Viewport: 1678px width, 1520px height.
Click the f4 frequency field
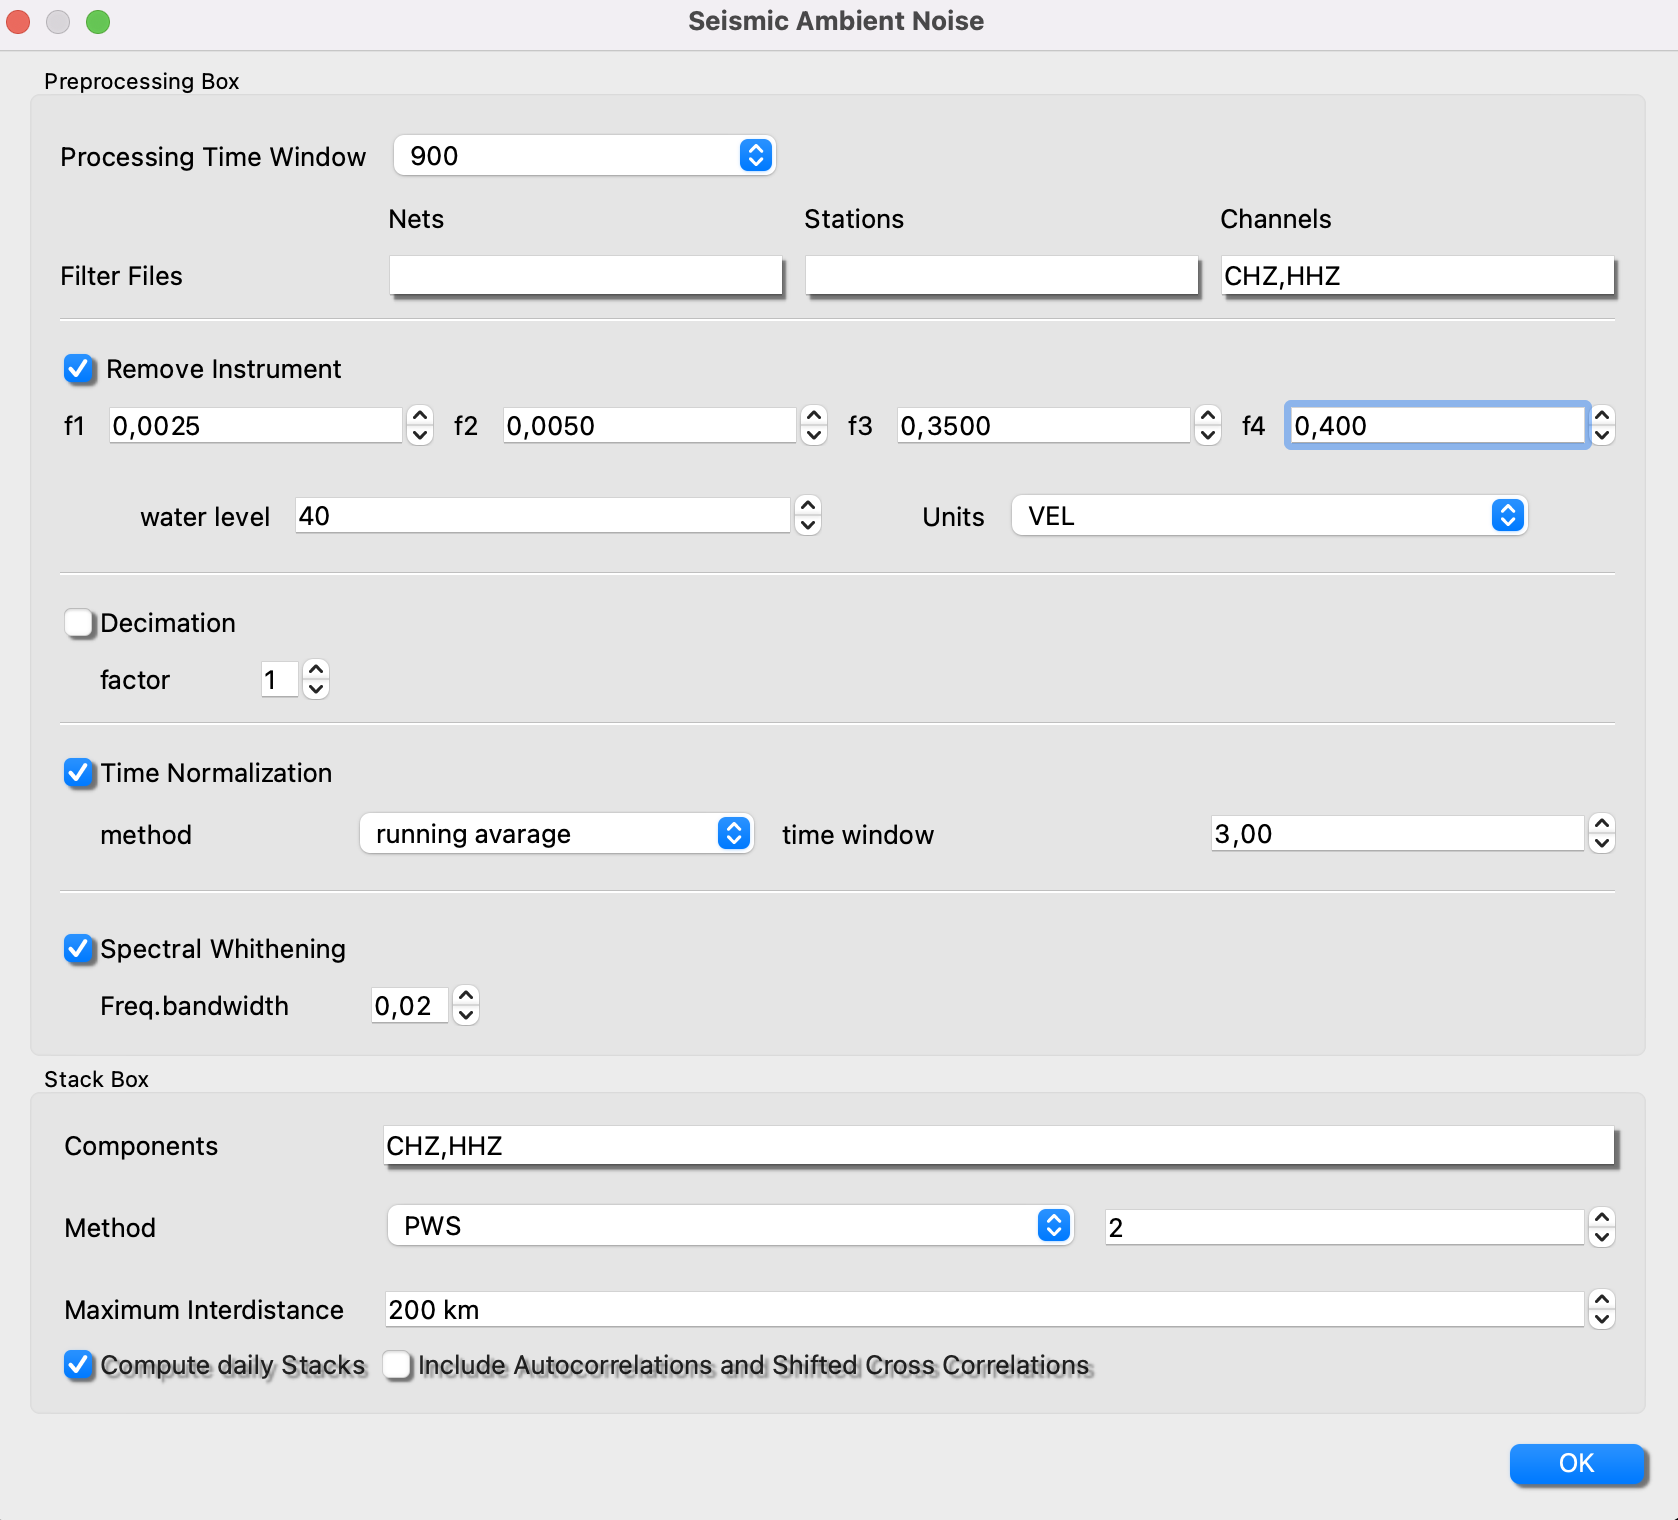[1437, 426]
